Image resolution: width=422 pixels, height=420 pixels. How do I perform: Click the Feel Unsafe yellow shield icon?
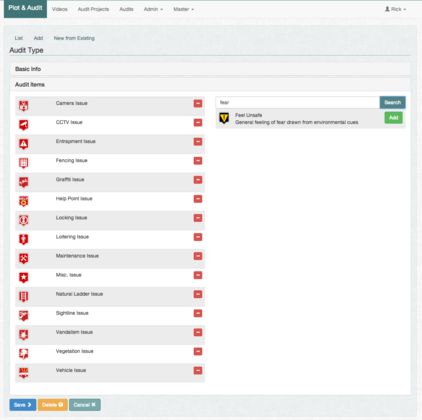pos(224,118)
